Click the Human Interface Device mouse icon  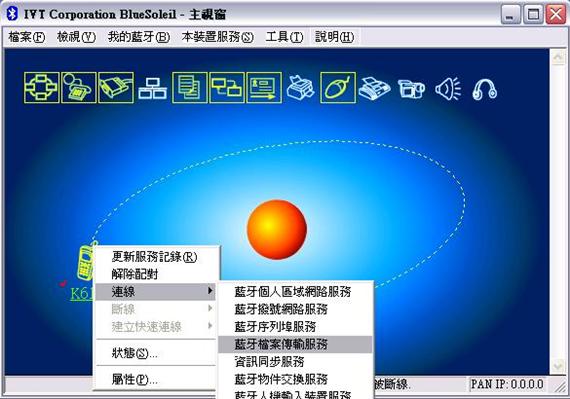click(338, 88)
